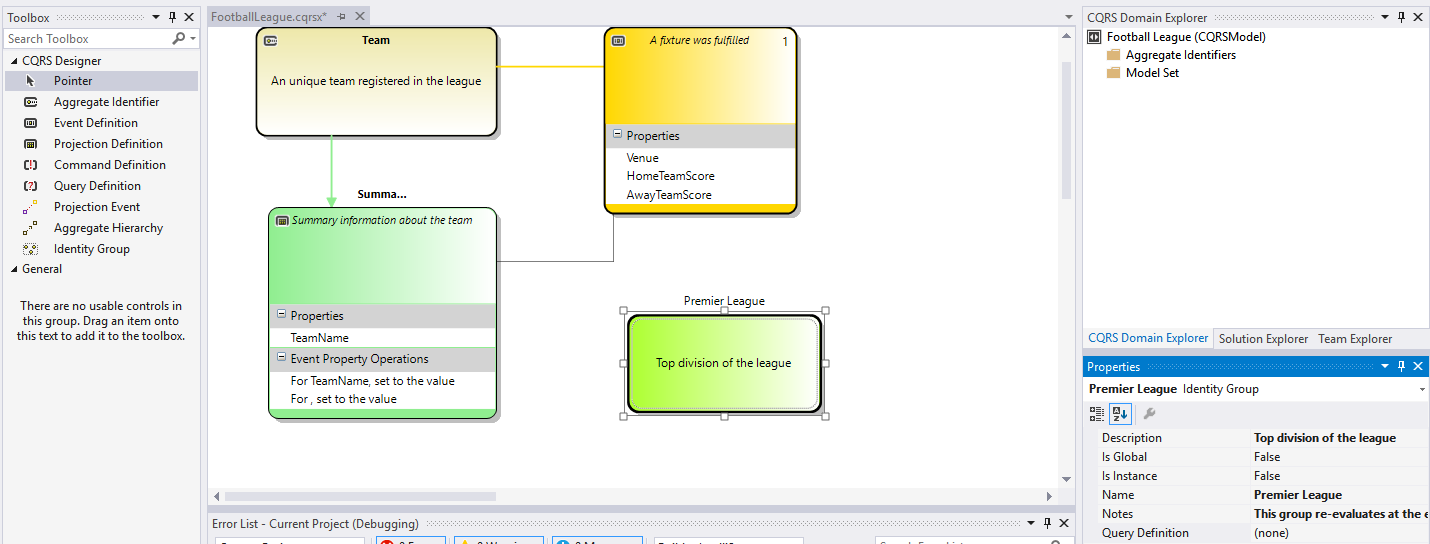Collapse Event Property Operations section

pos(281,358)
